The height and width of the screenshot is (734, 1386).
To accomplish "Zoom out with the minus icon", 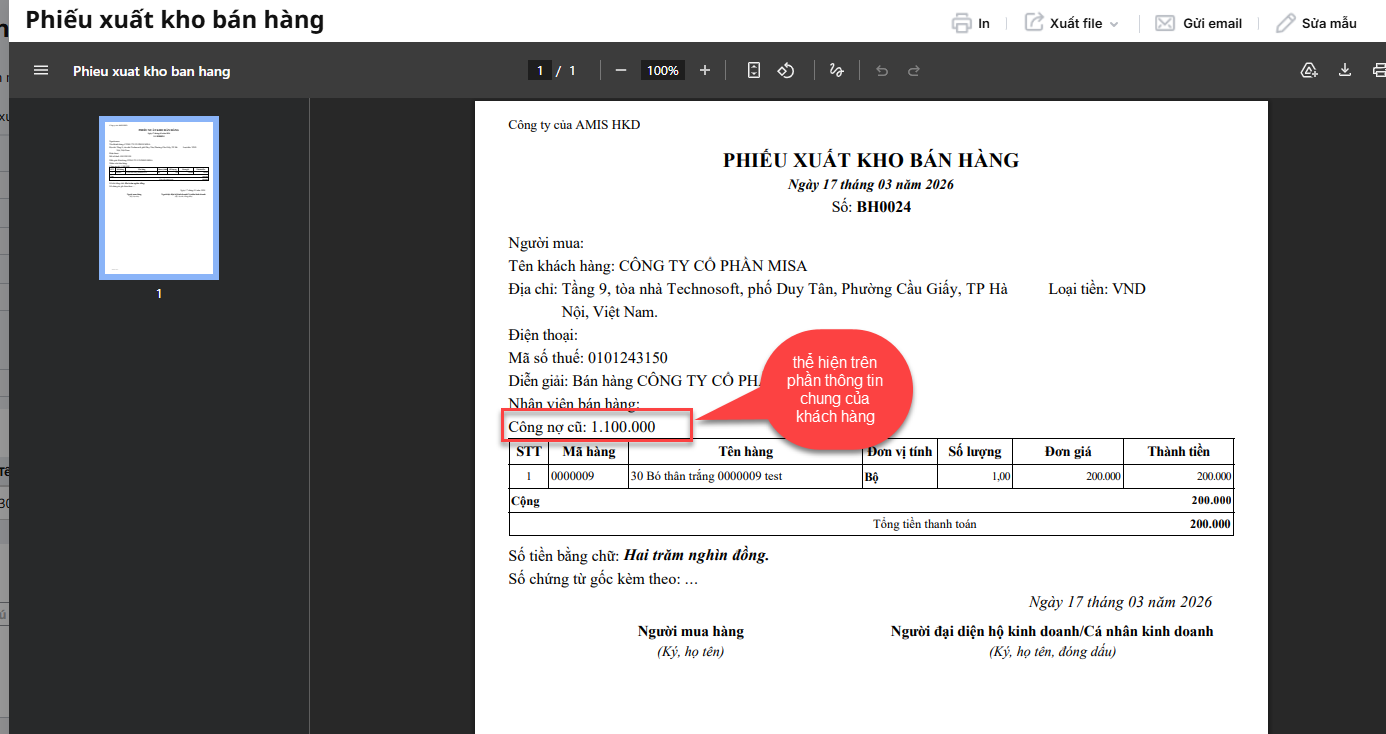I will click(621, 71).
